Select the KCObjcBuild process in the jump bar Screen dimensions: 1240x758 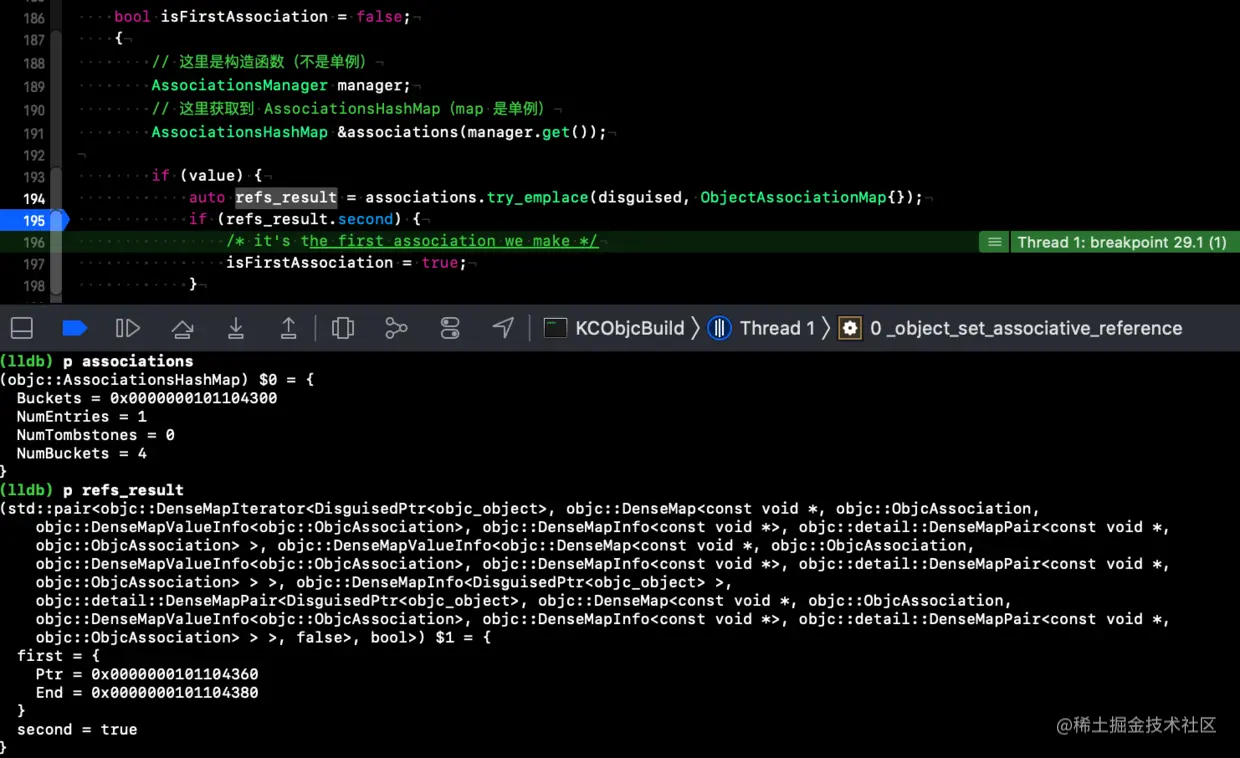point(629,328)
